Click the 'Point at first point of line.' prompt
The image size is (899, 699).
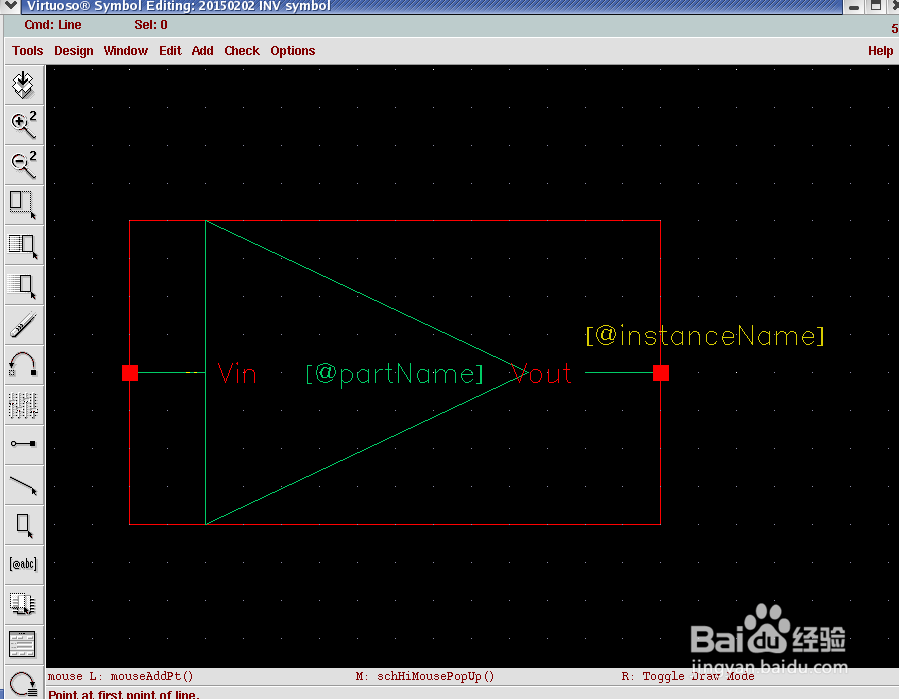coord(124,694)
